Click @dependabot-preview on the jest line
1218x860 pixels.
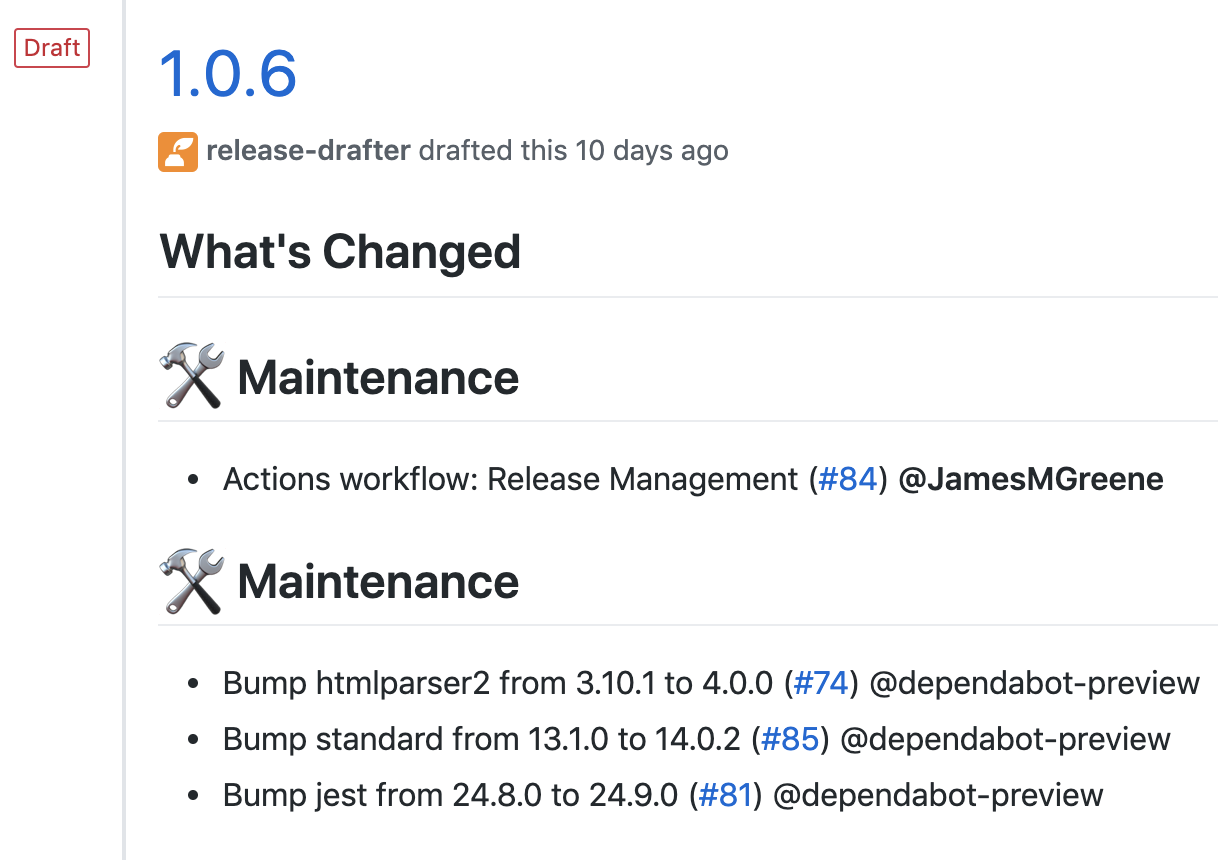click(x=938, y=795)
